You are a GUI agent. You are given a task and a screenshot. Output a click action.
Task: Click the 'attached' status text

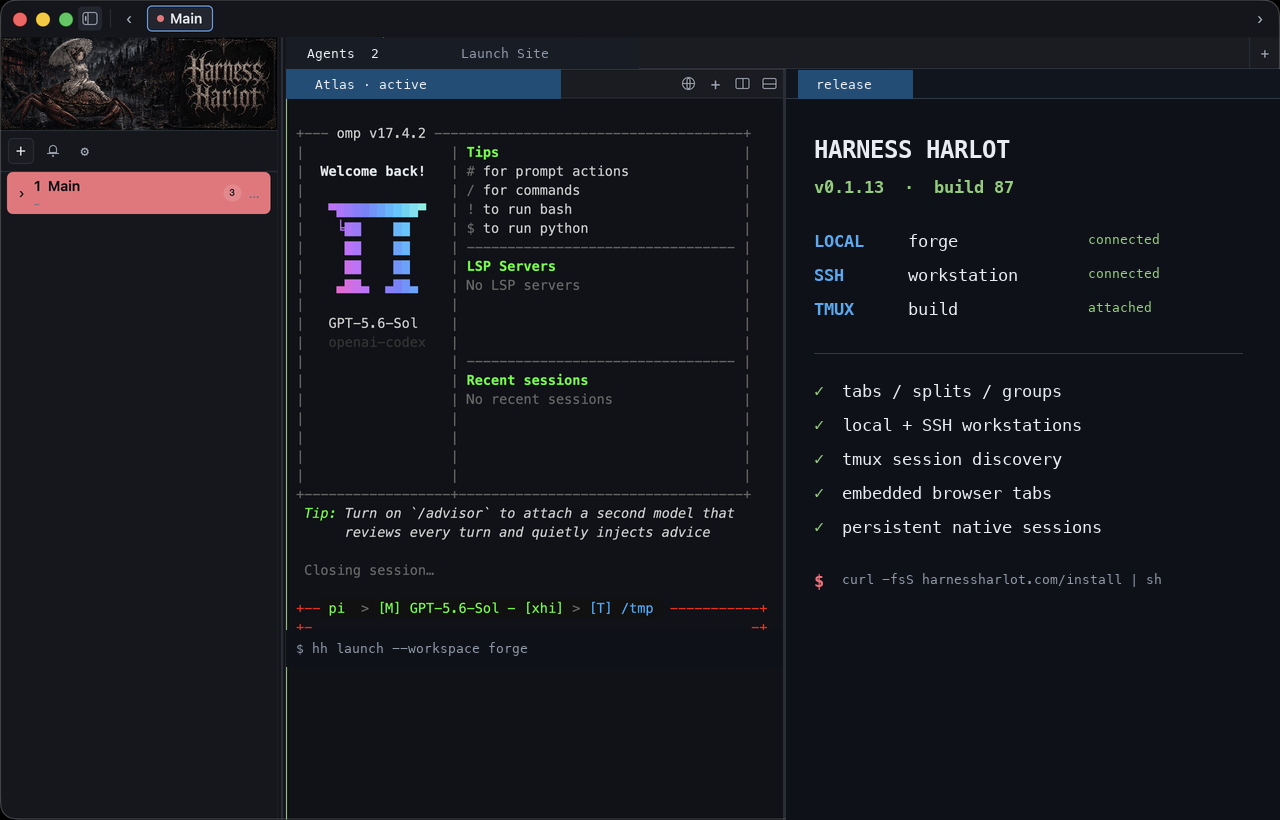[x=1120, y=307]
